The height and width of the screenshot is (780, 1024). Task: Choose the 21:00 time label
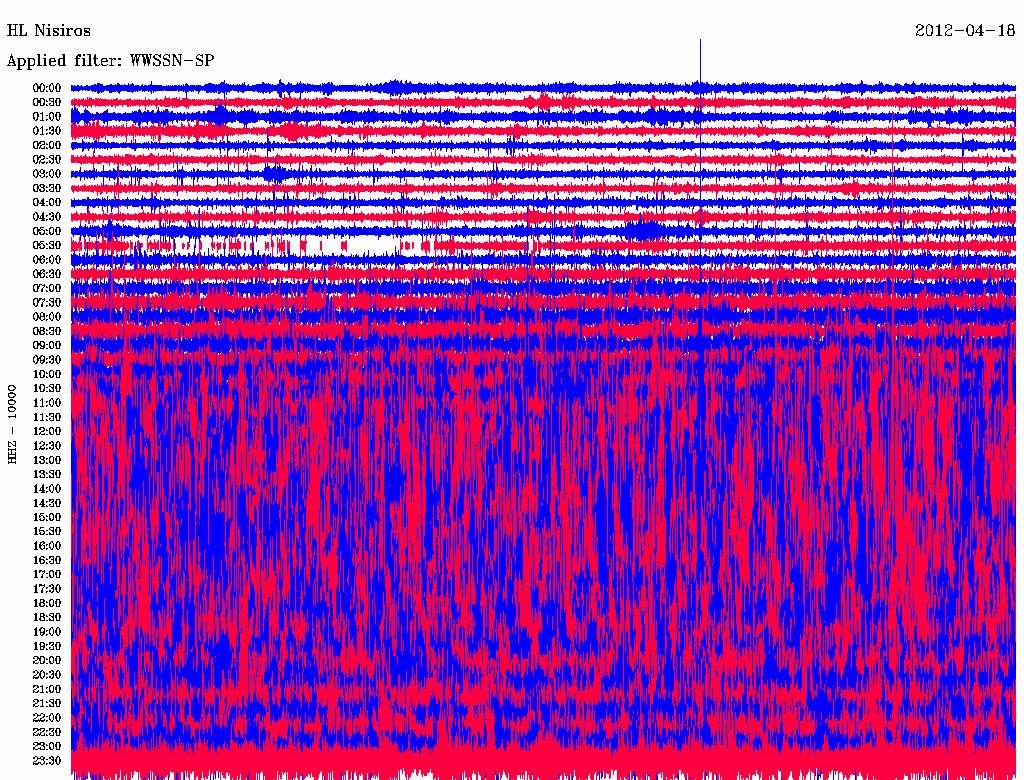pyautogui.click(x=46, y=689)
